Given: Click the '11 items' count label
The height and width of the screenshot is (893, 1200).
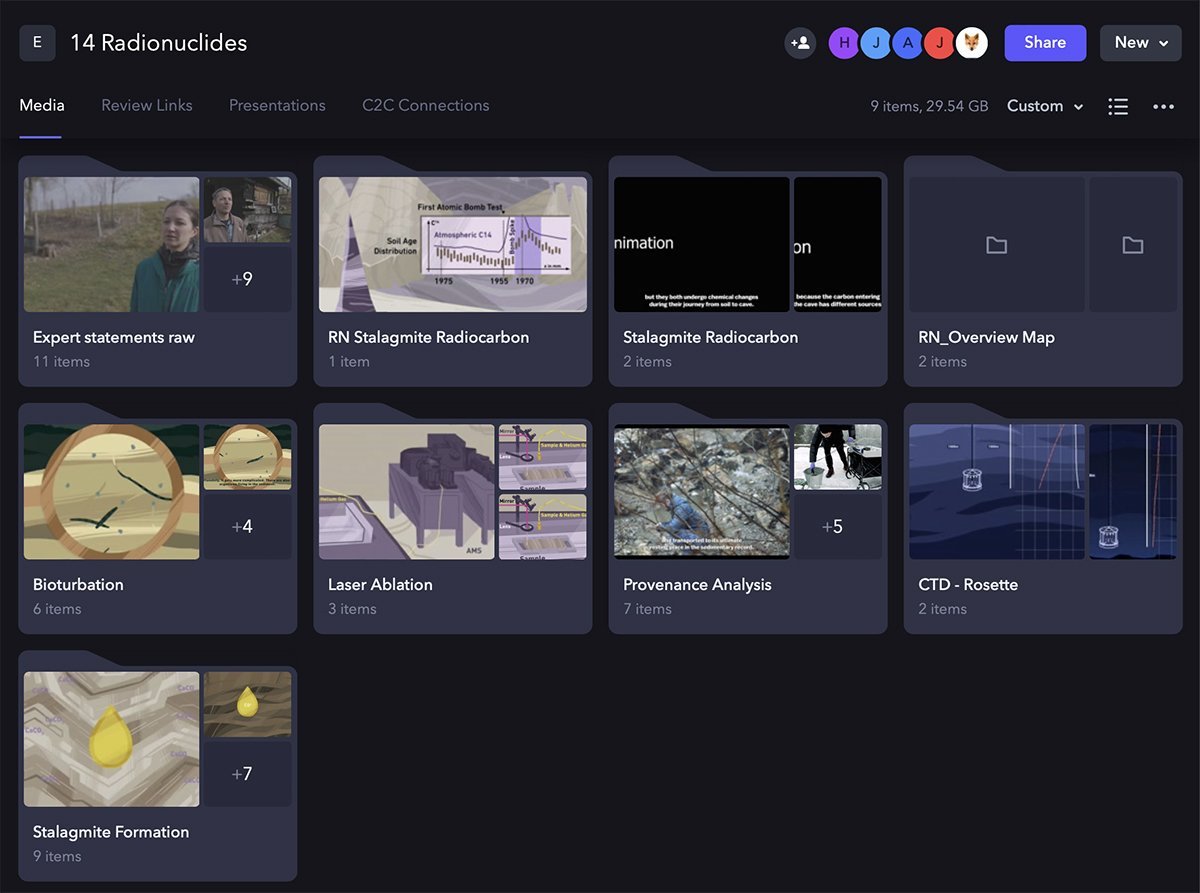Looking at the screenshot, I should [x=61, y=362].
